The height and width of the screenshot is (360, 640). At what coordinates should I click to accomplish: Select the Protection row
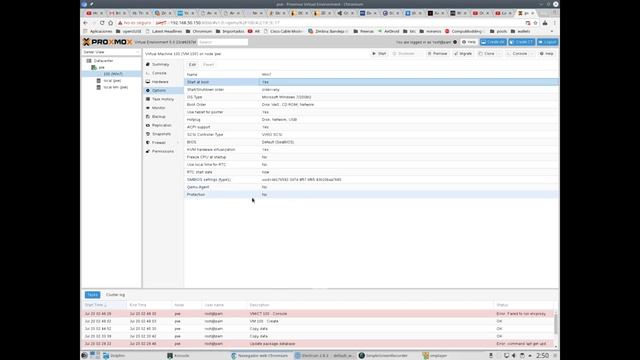tap(371, 195)
